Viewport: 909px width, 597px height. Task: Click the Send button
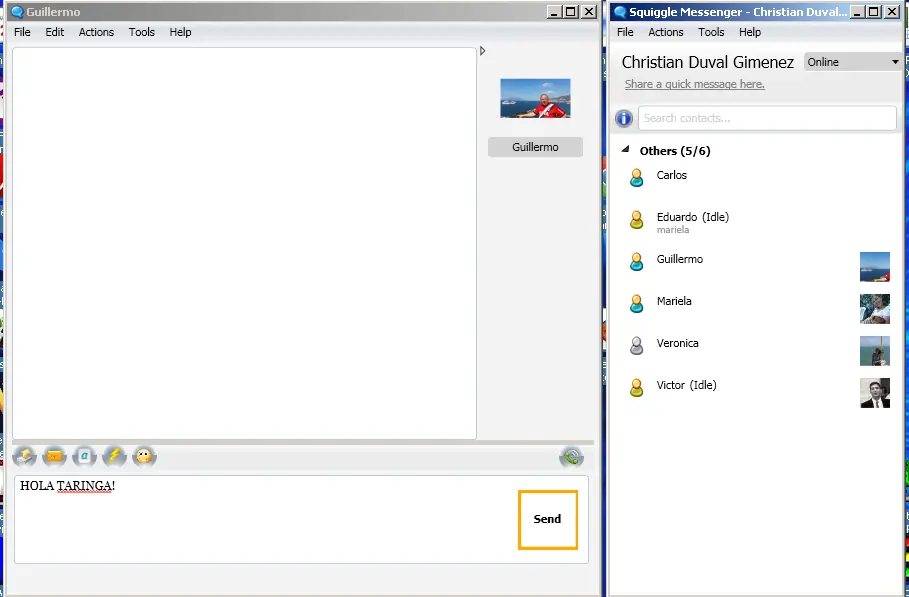pyautogui.click(x=548, y=519)
